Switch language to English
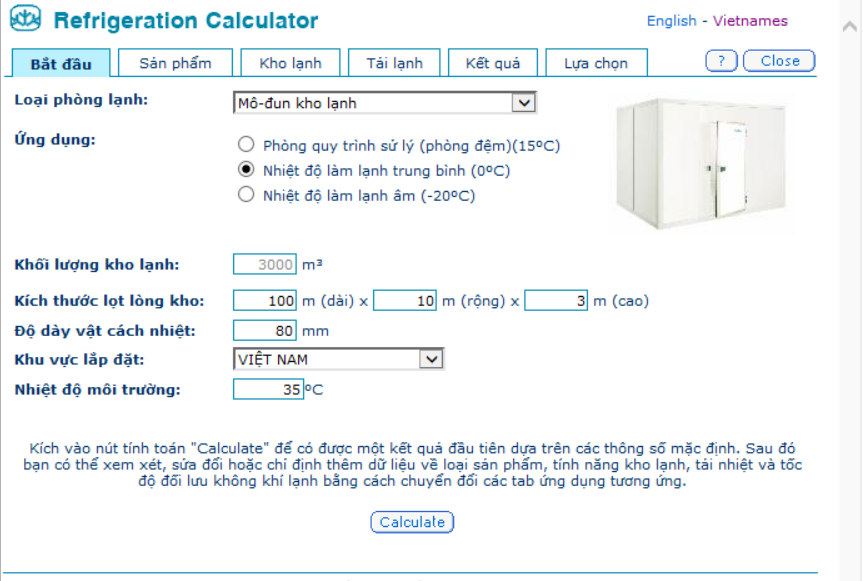Image resolution: width=863 pixels, height=581 pixels. (x=671, y=21)
